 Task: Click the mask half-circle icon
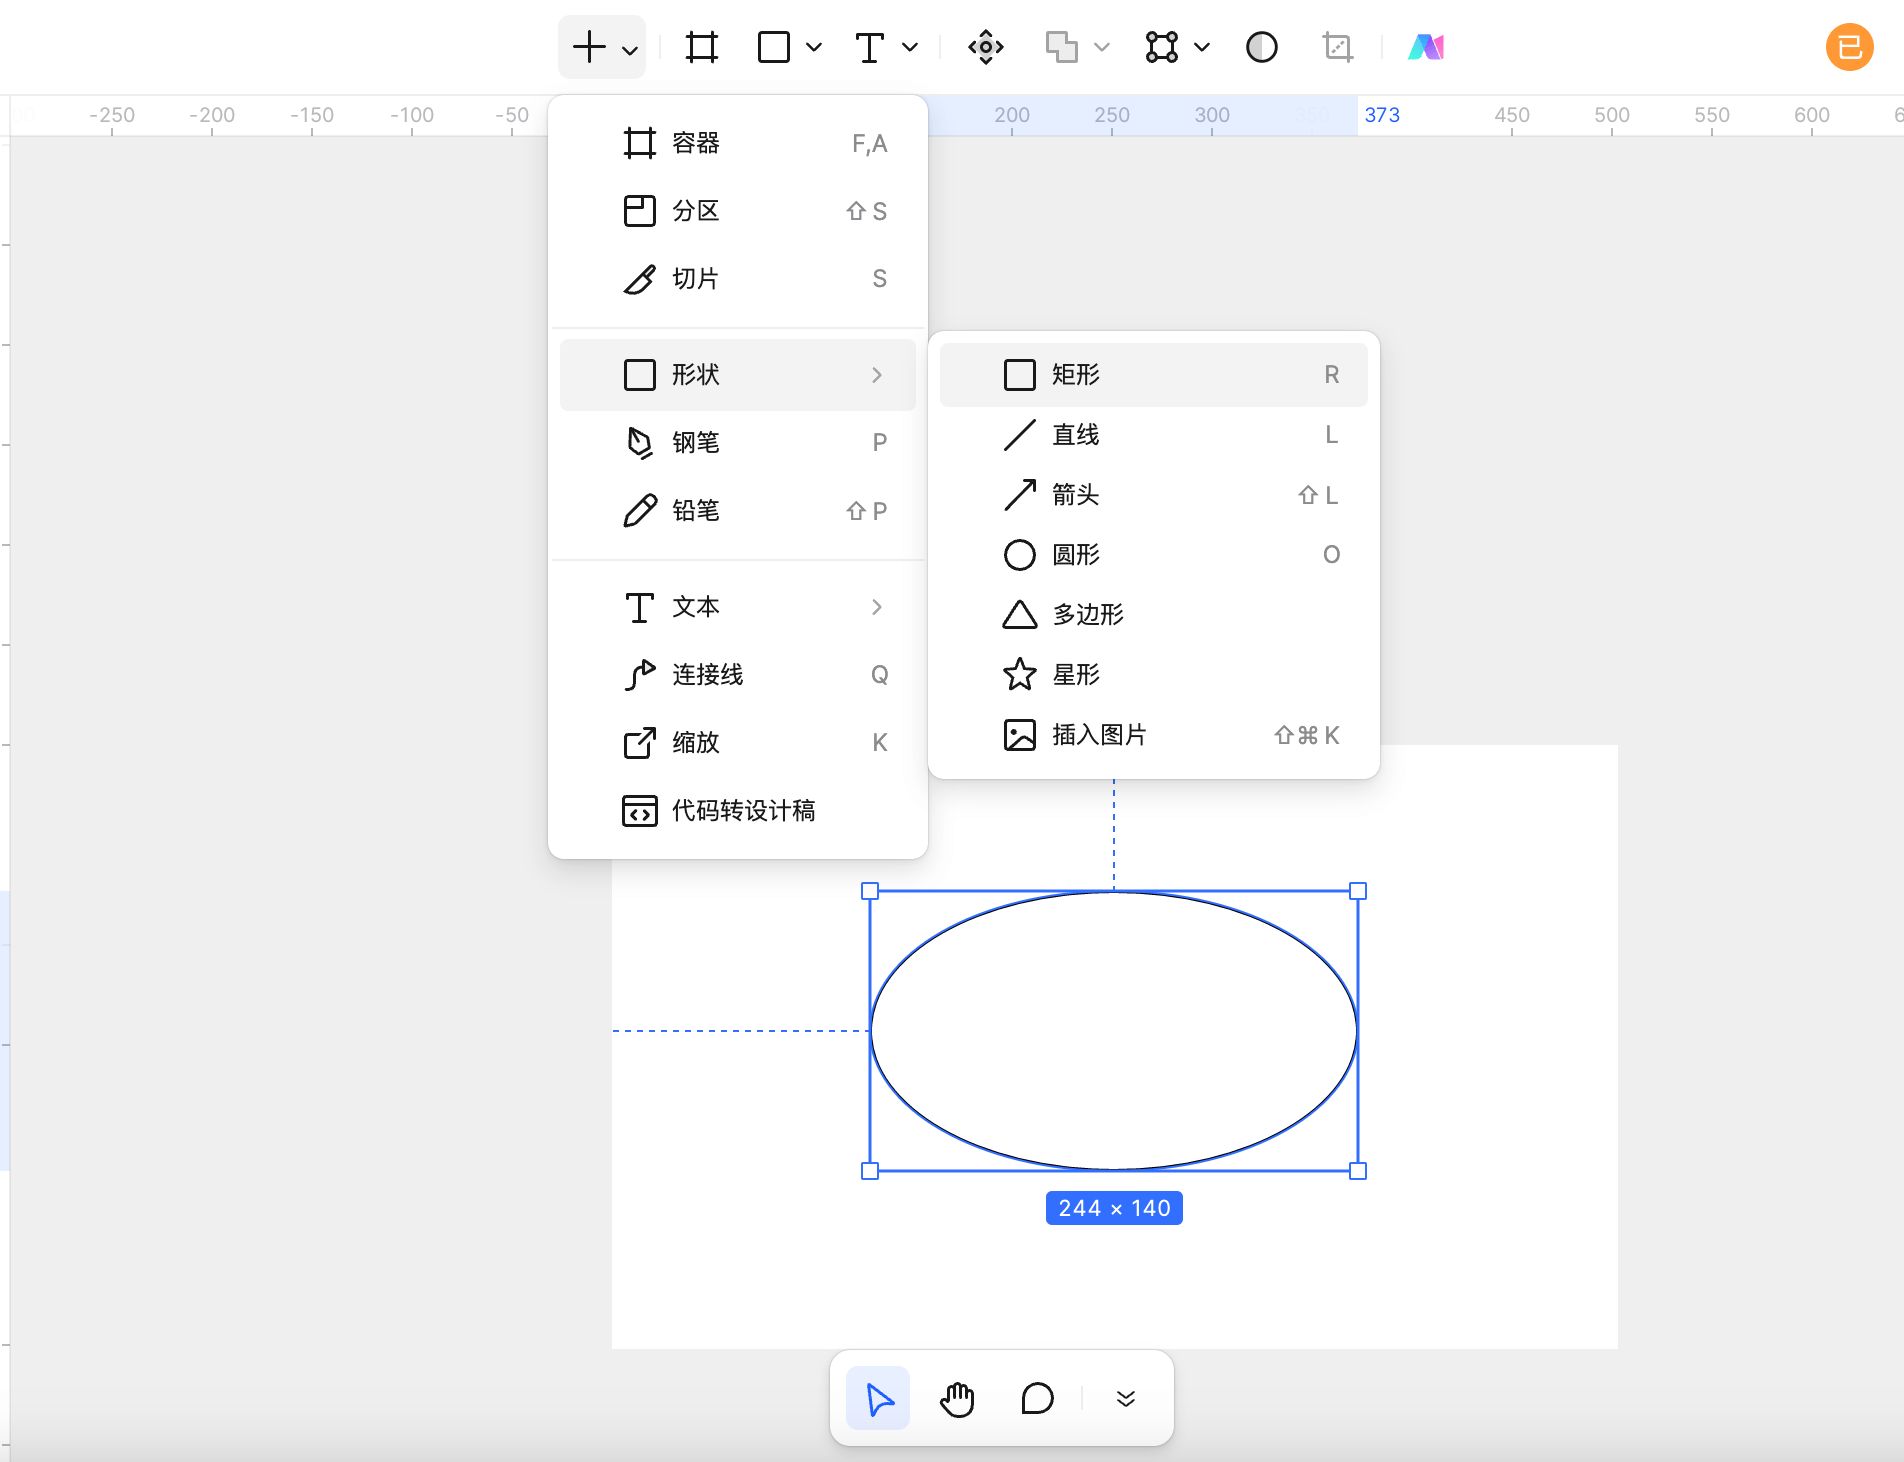click(1261, 47)
